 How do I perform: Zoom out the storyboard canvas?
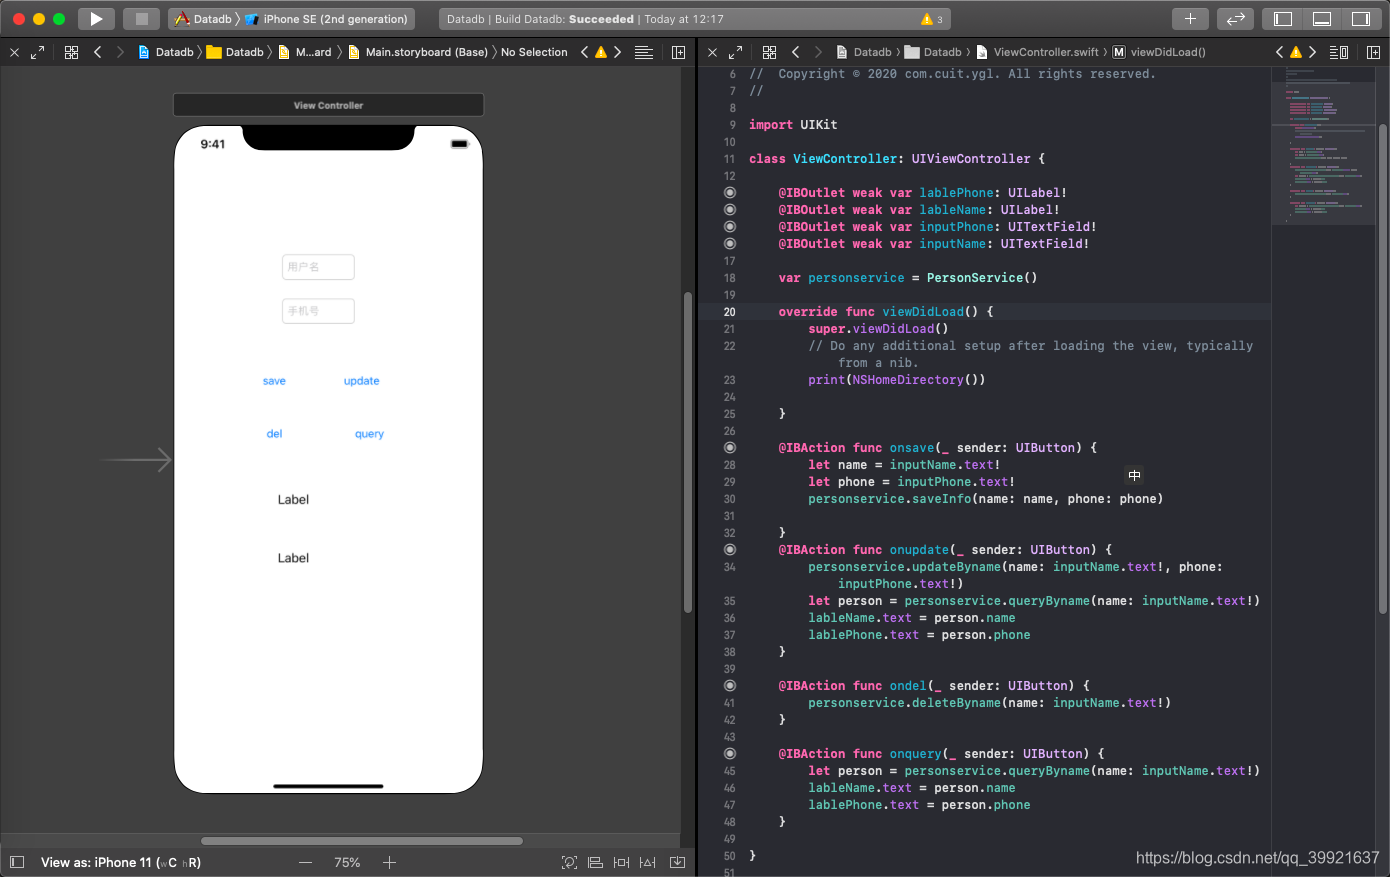pos(306,862)
